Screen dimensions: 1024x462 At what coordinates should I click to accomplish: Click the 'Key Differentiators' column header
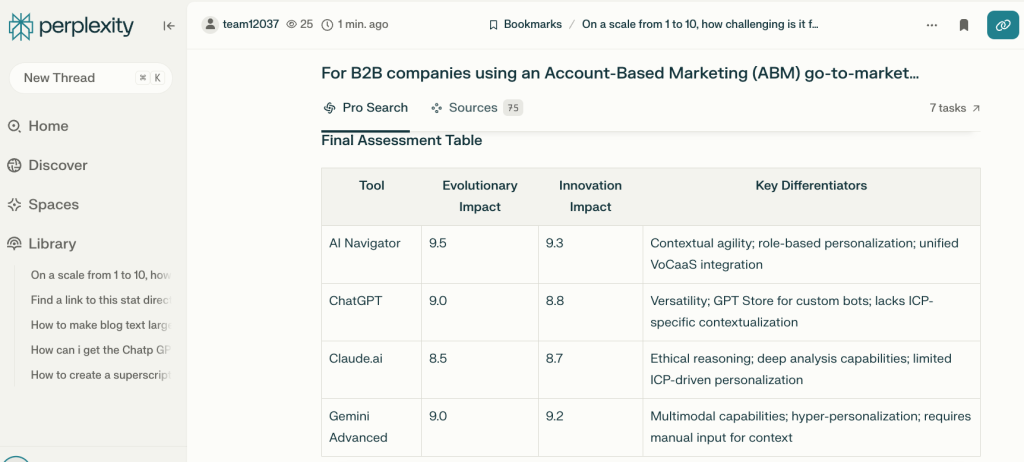(811, 186)
